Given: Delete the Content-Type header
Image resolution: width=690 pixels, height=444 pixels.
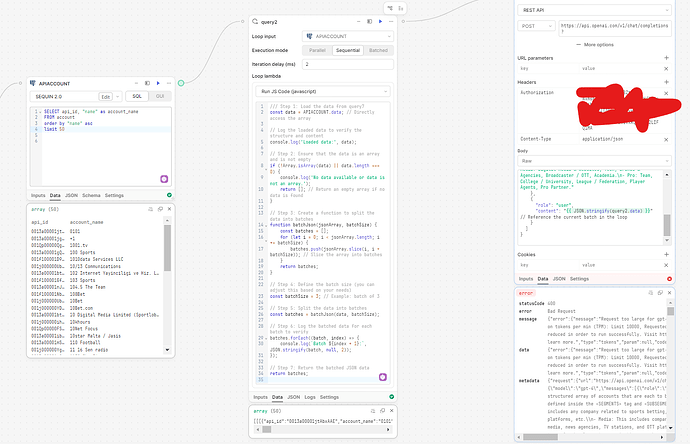Looking at the screenshot, I should click(x=666, y=139).
